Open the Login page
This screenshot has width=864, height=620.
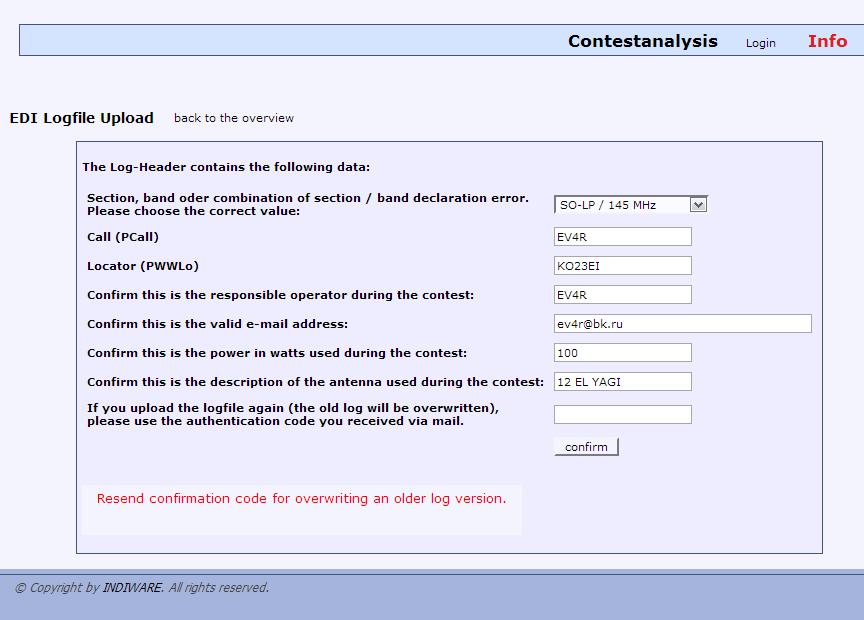[x=760, y=43]
